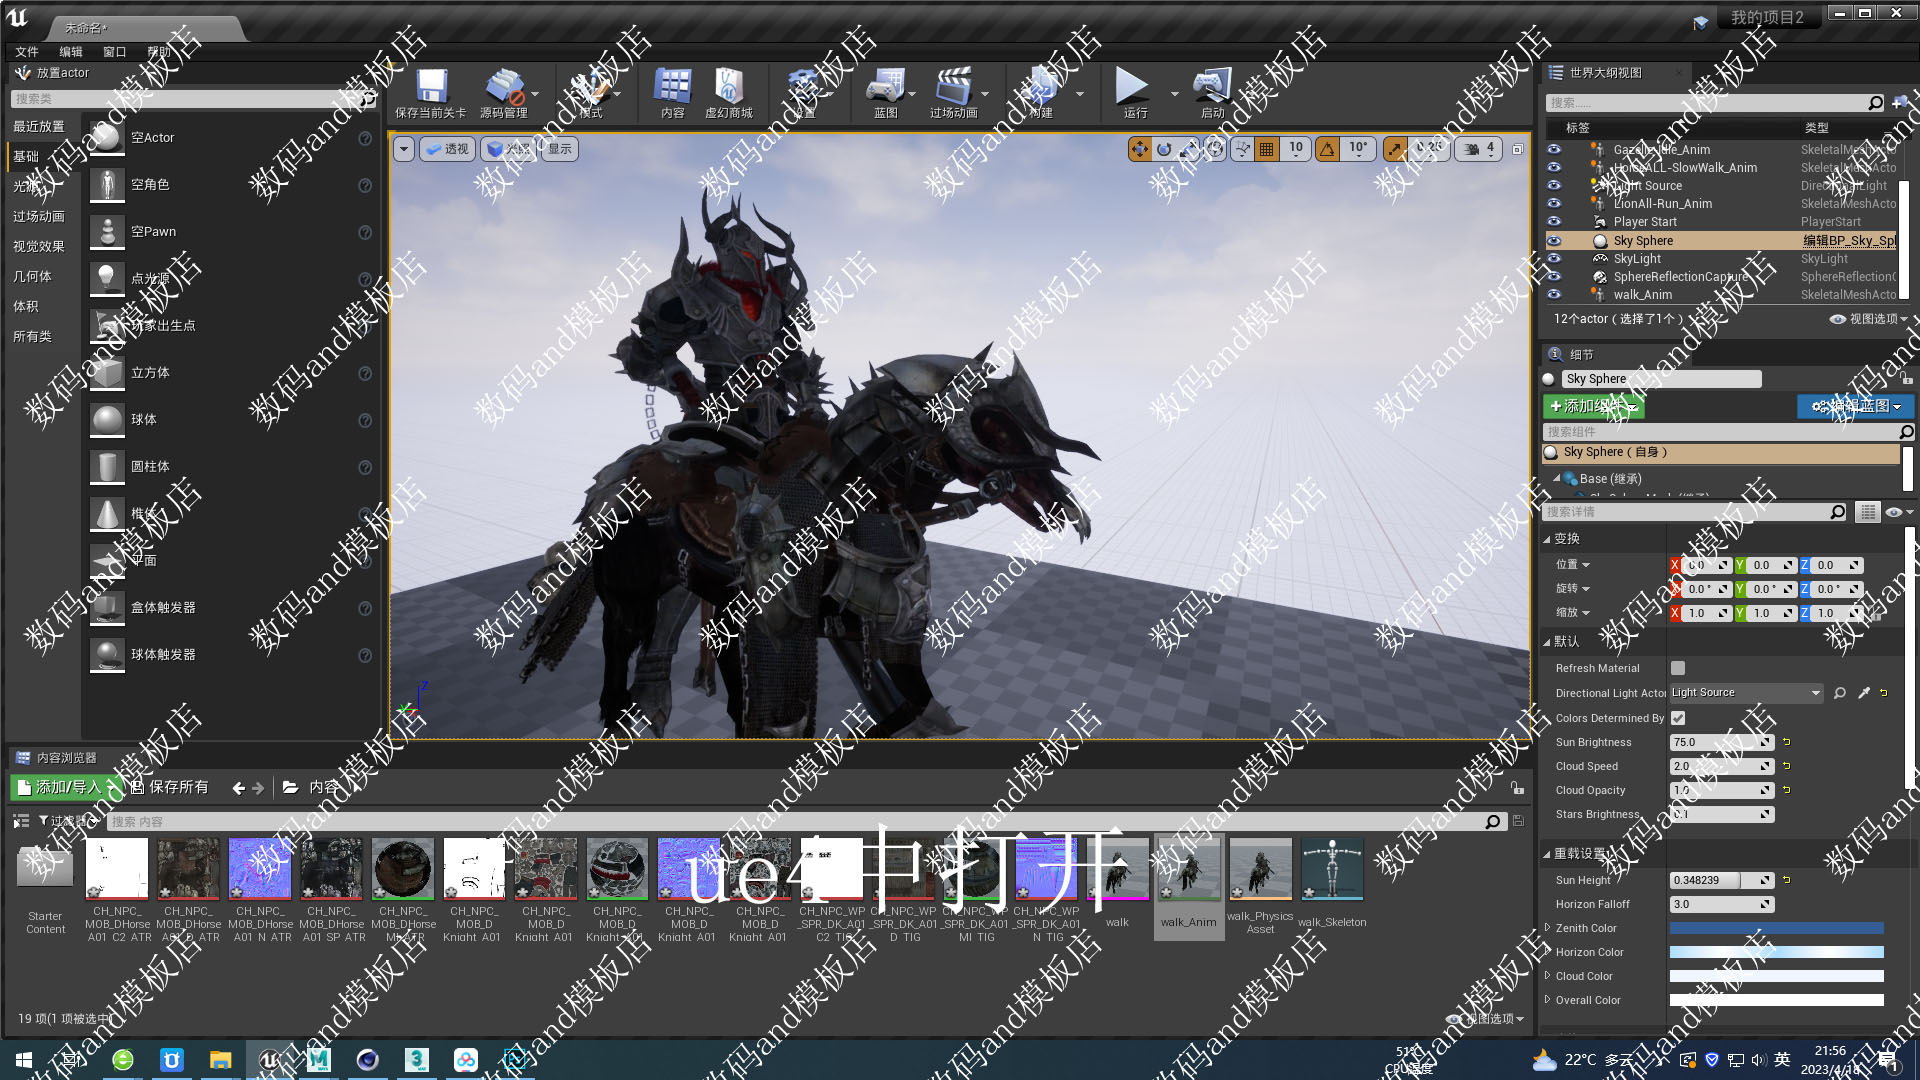Click the 启动 launch icon
The width and height of the screenshot is (1920, 1080).
click(x=1212, y=86)
